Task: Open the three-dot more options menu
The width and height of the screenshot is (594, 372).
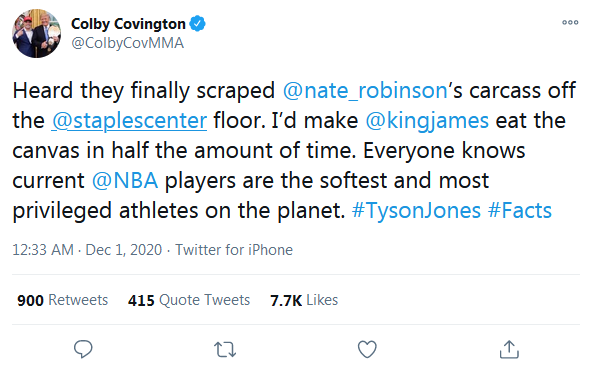Action: pos(570,22)
